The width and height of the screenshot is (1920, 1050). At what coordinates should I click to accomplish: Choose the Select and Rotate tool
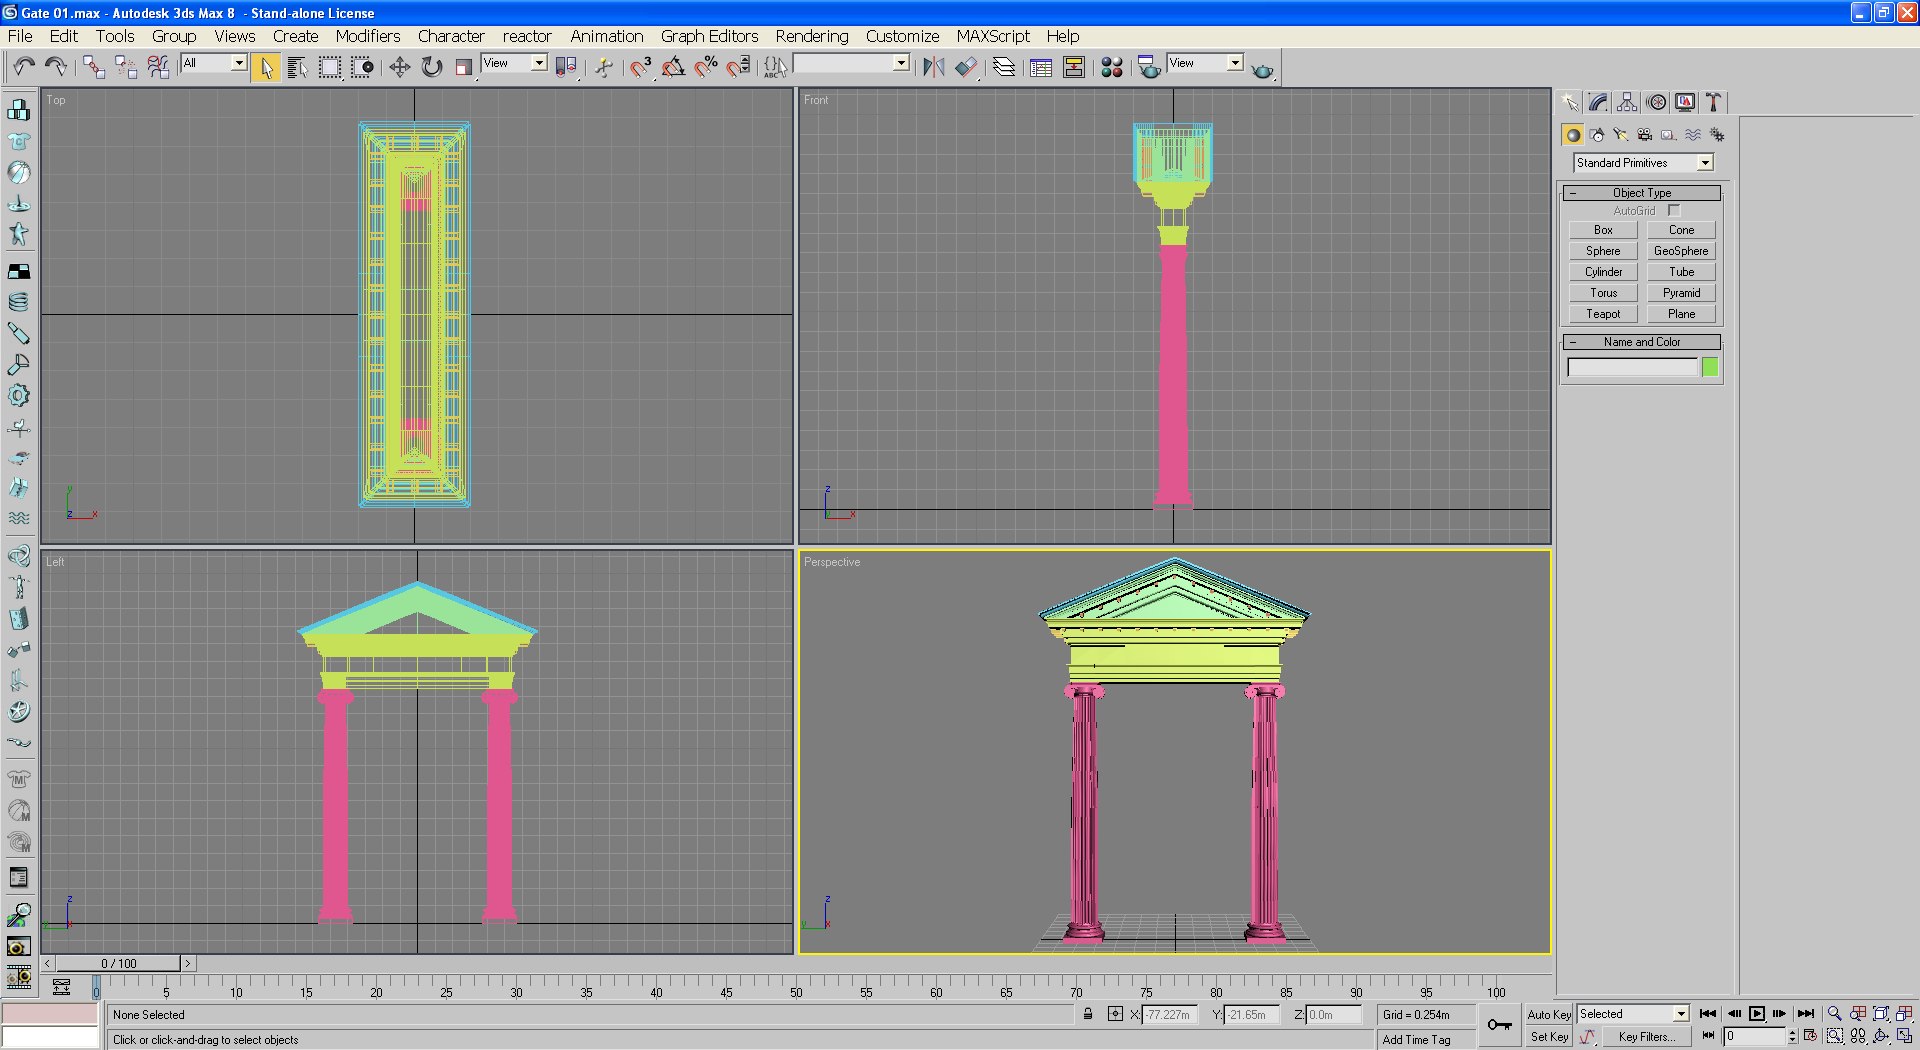432,67
